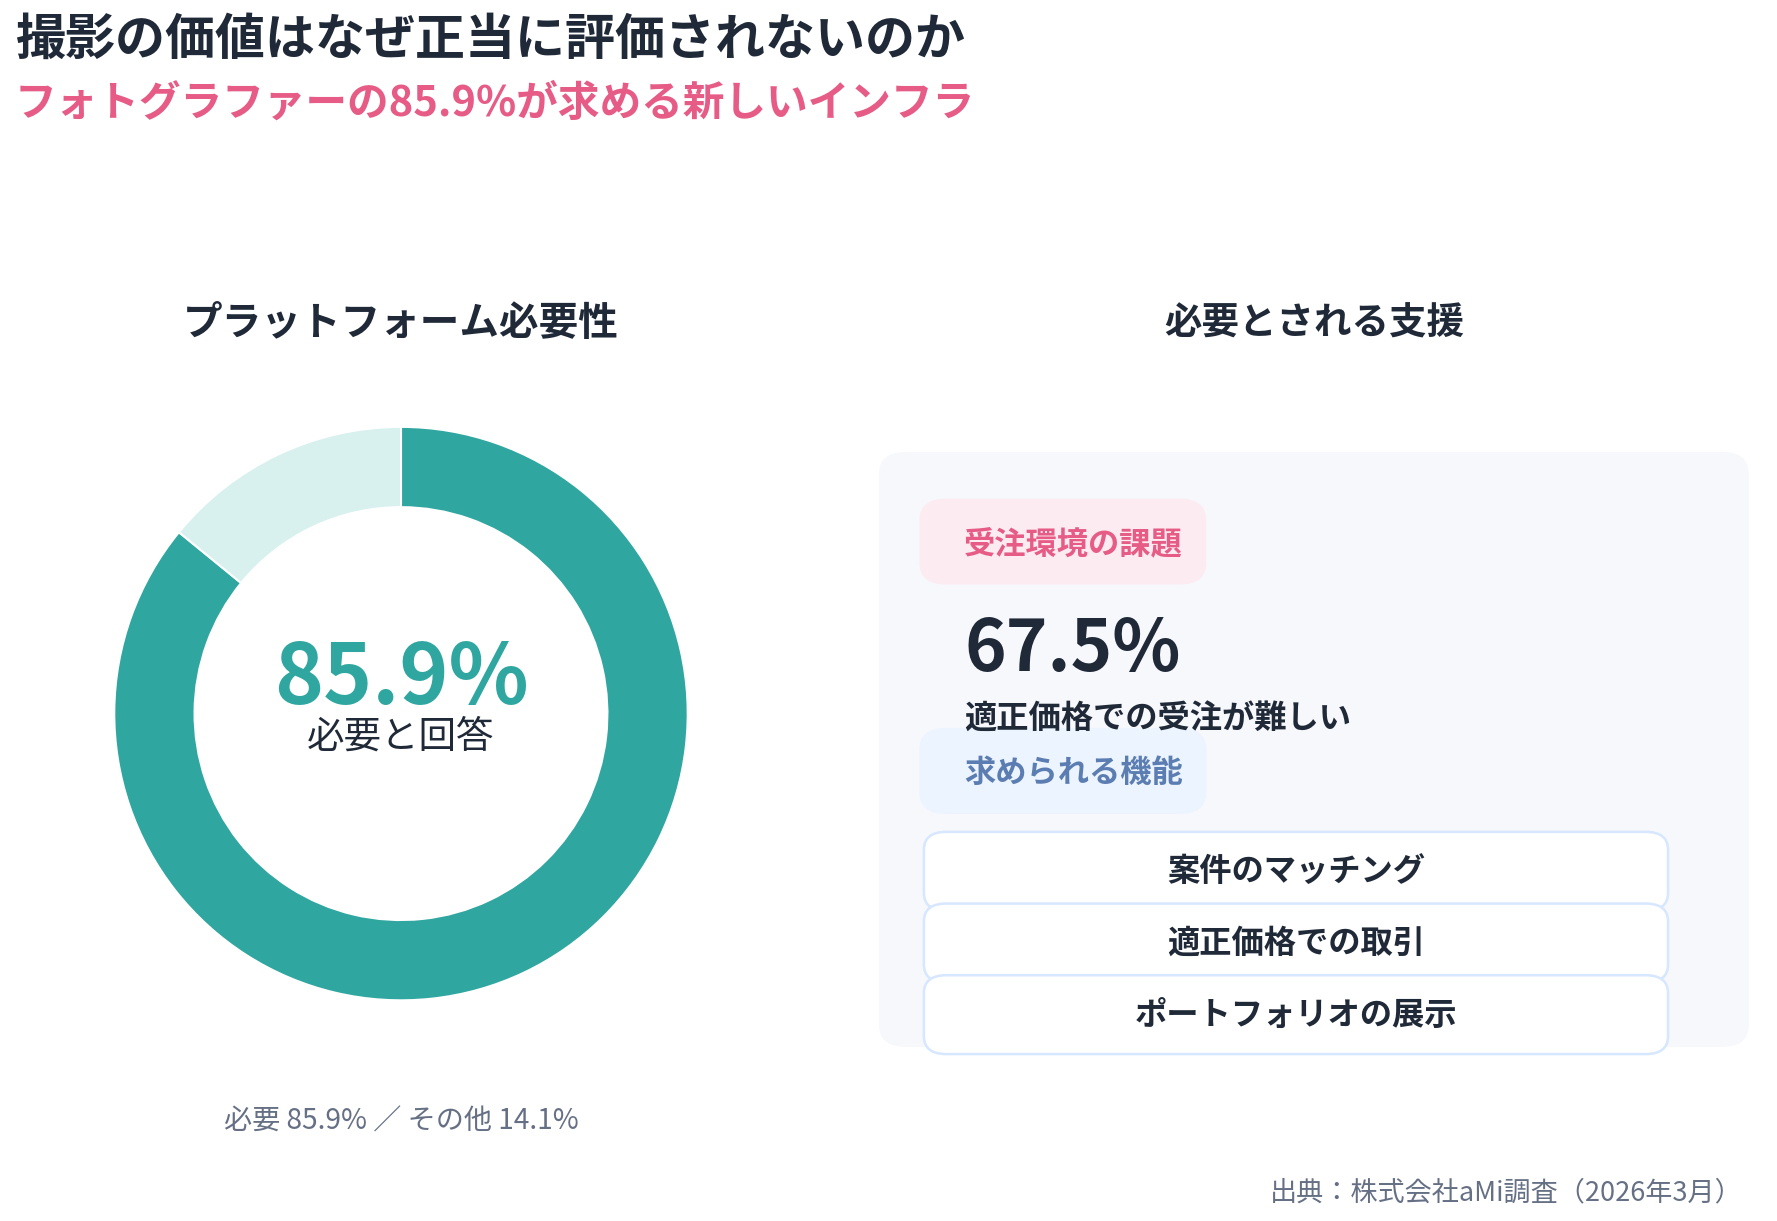Click the main title 撮影の価値はなぜ正当に評価されないのか

coord(490,38)
